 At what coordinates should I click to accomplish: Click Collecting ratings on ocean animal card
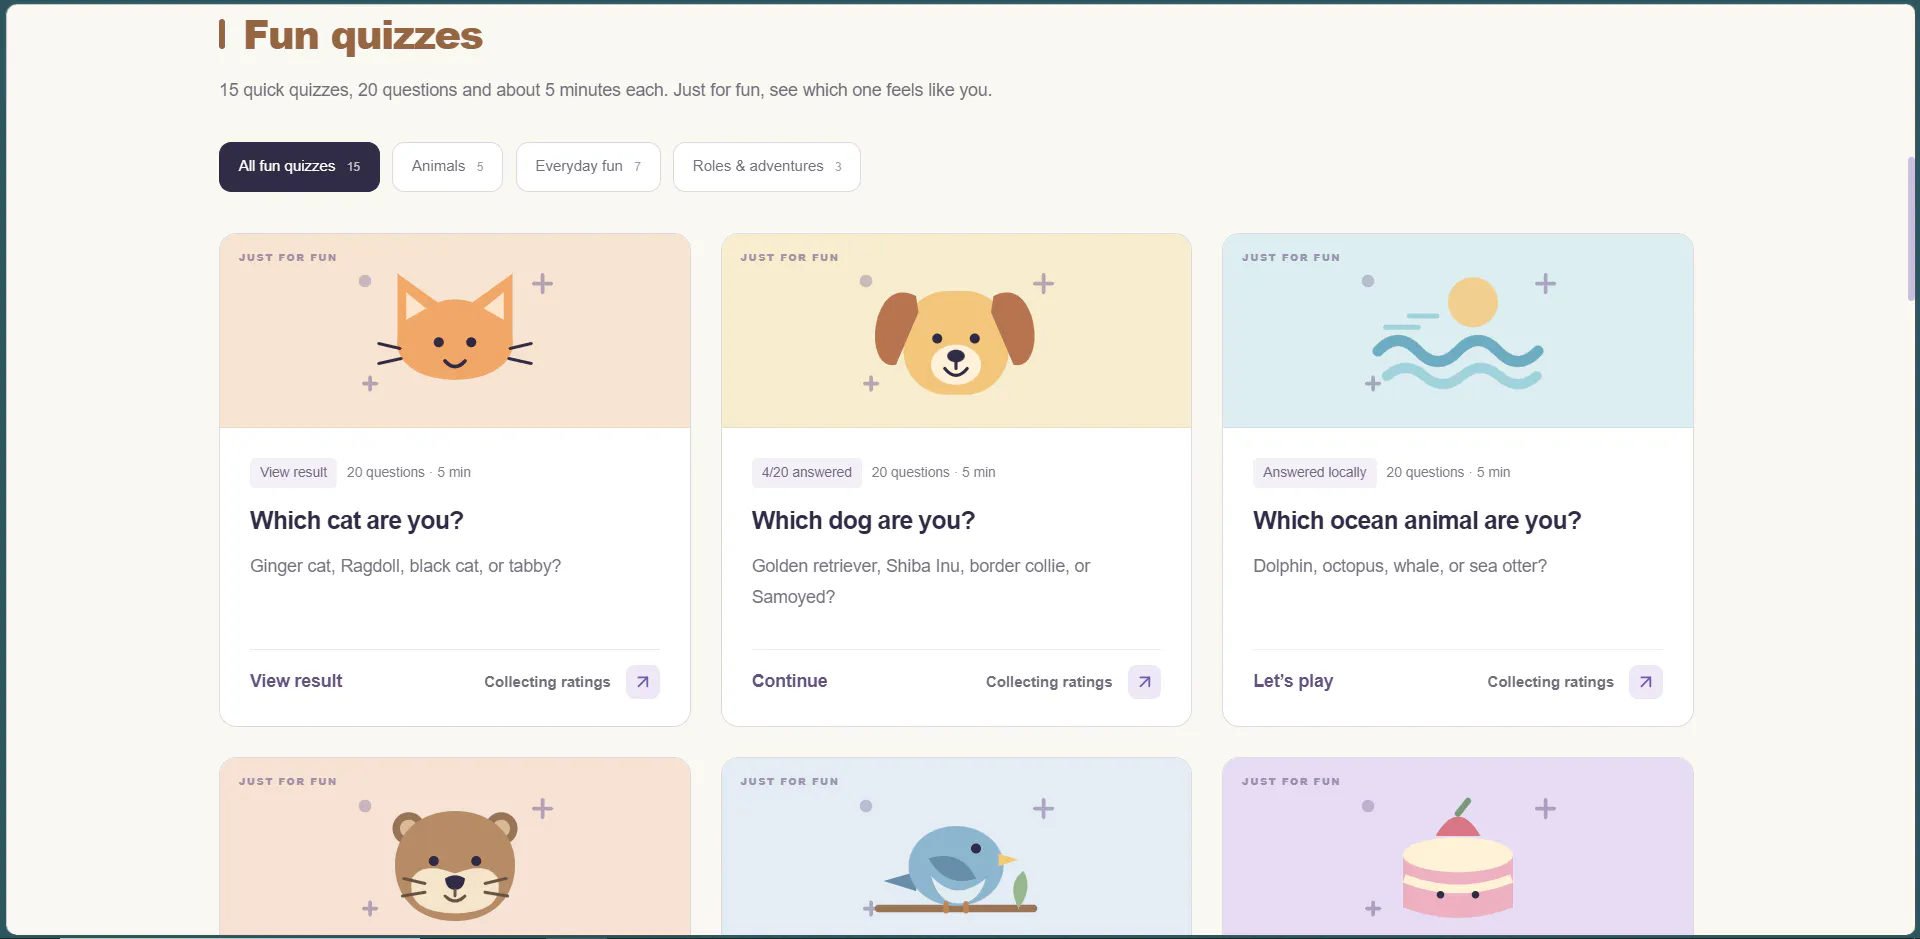(1550, 682)
